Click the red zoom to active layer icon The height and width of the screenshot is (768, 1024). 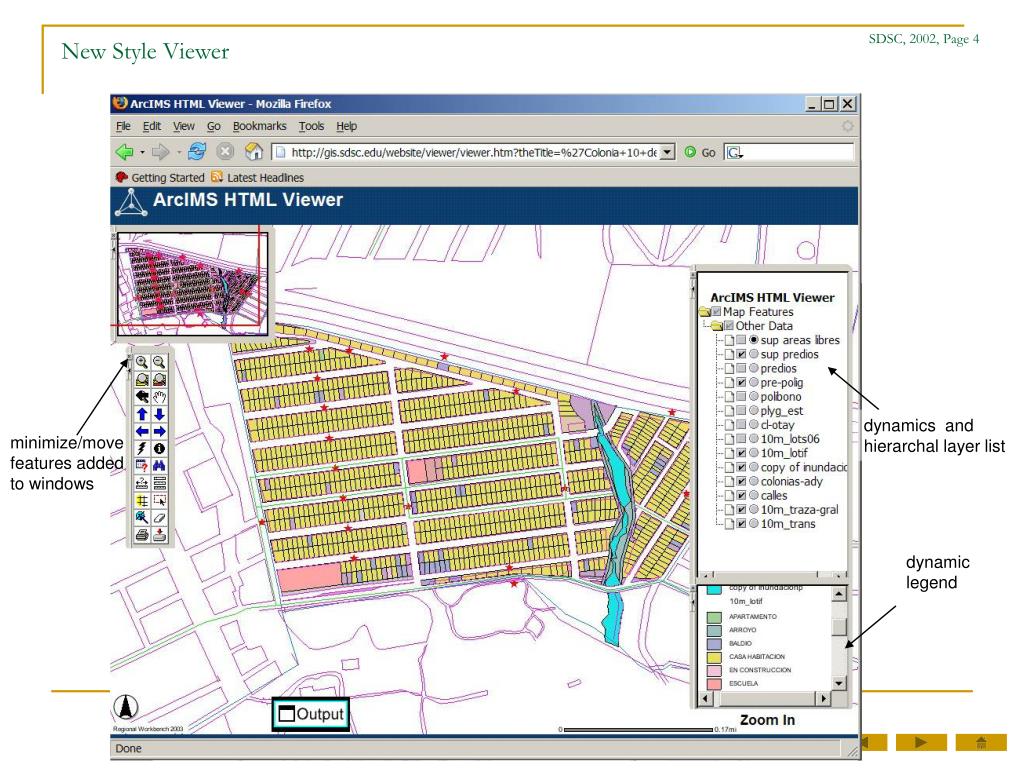[x=159, y=379]
